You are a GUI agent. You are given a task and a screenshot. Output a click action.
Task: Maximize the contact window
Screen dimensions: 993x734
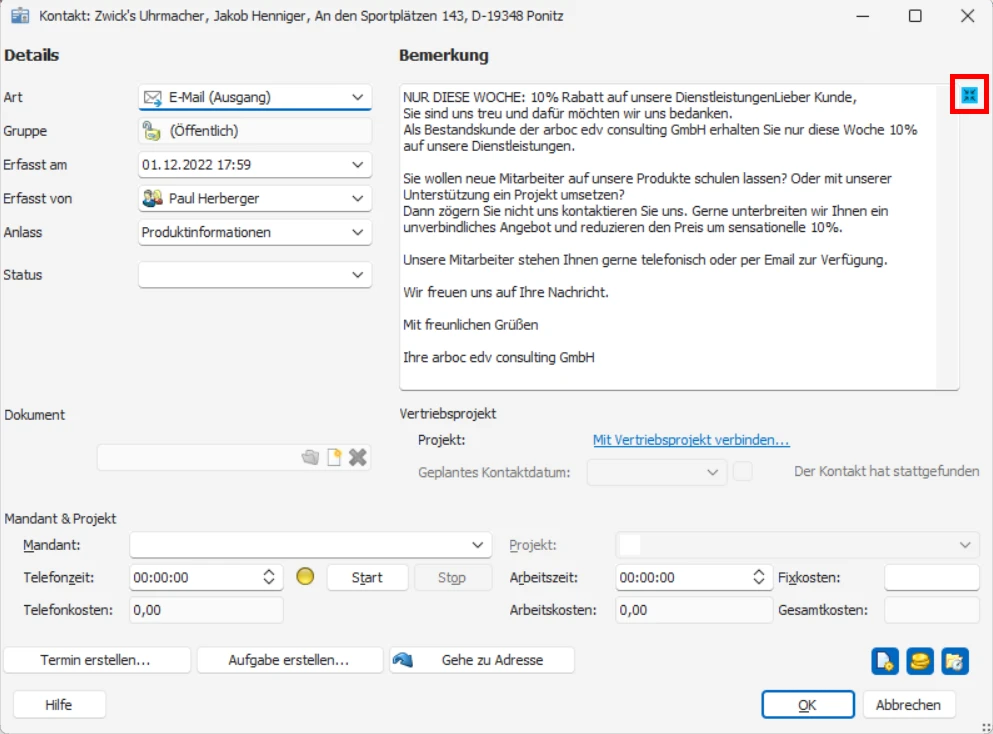click(915, 16)
